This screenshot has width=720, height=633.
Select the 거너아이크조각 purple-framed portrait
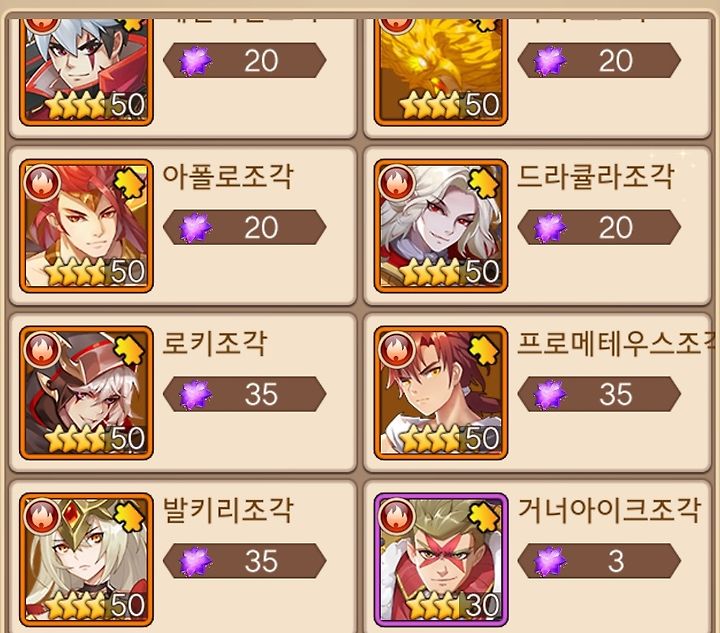tap(441, 560)
